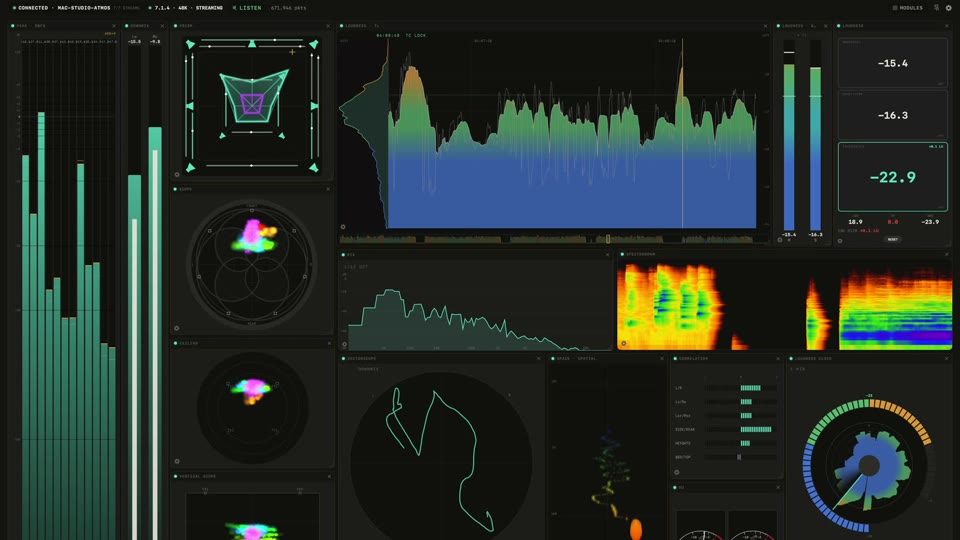
Task: Open the settings gear in top bar
Action: [948, 8]
